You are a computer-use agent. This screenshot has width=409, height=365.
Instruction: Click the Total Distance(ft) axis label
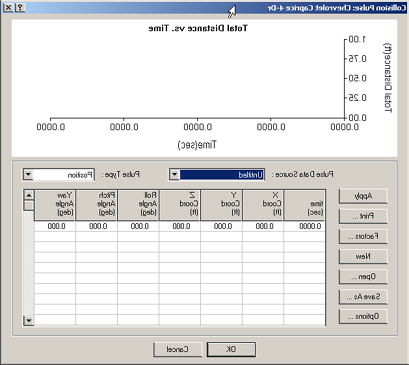coord(387,78)
